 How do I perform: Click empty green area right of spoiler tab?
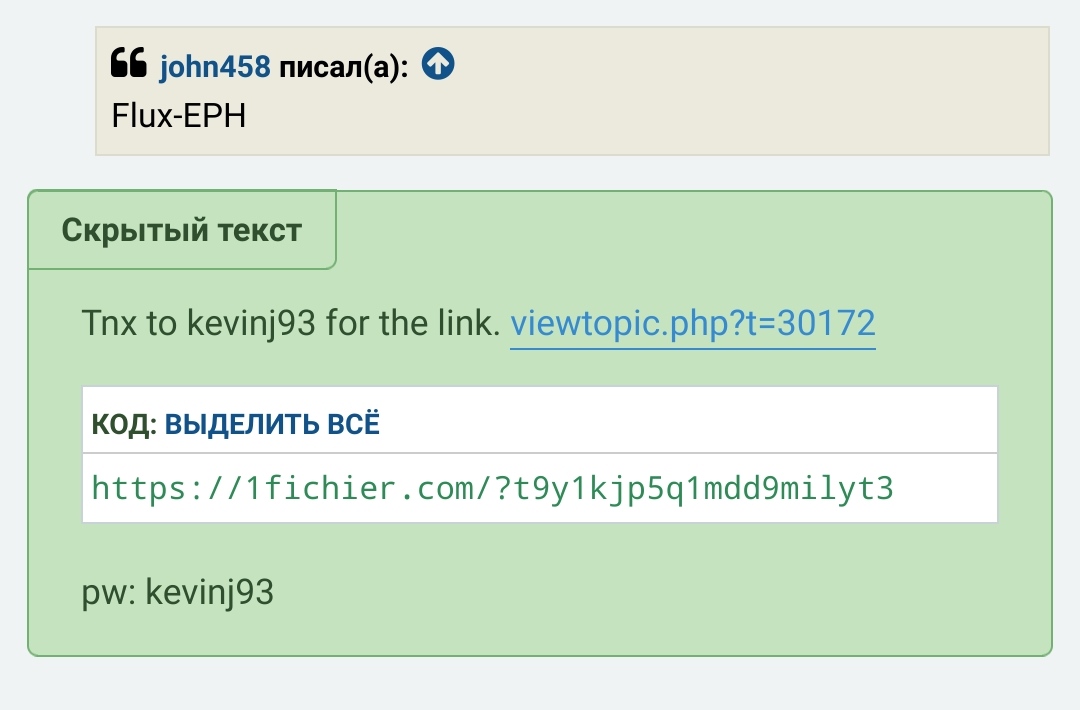point(690,231)
